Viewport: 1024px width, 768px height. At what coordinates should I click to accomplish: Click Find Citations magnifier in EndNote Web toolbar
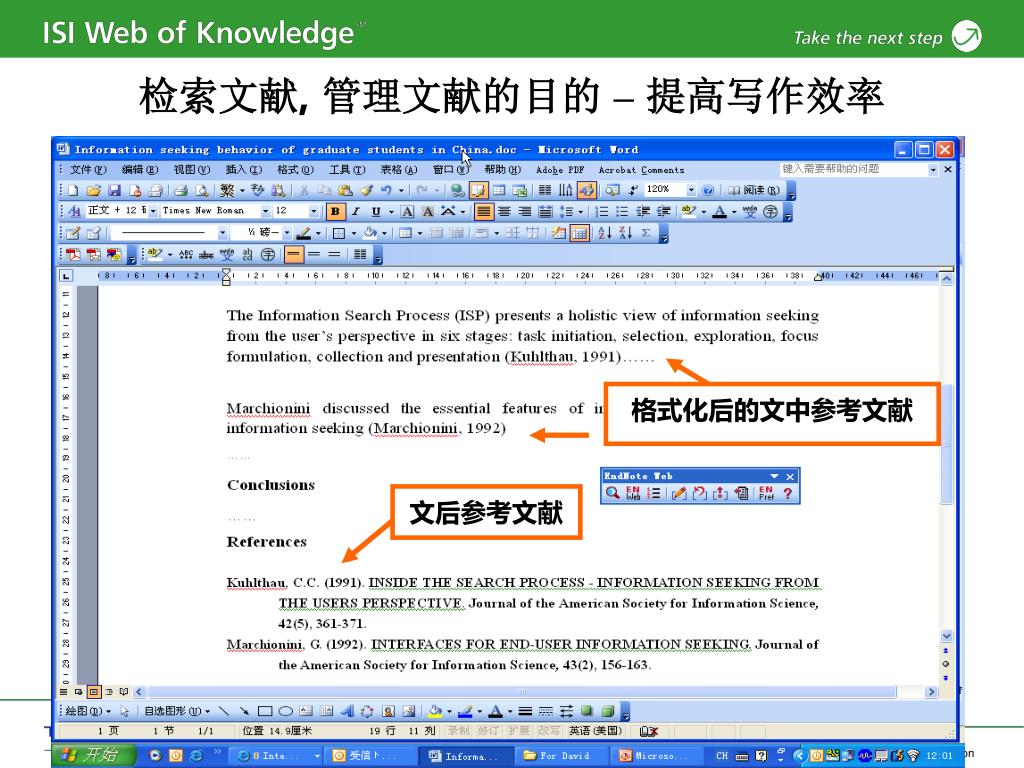pos(612,493)
